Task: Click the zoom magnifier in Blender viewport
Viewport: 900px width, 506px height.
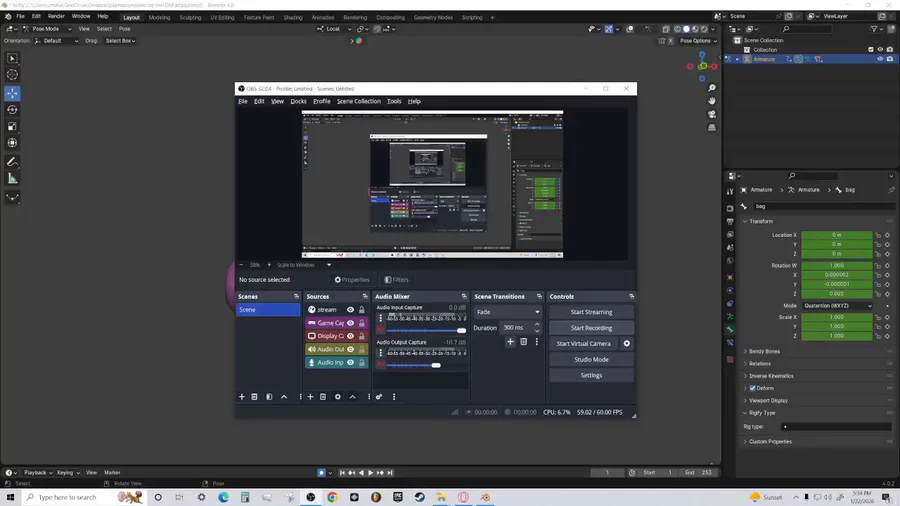Action: point(712,88)
